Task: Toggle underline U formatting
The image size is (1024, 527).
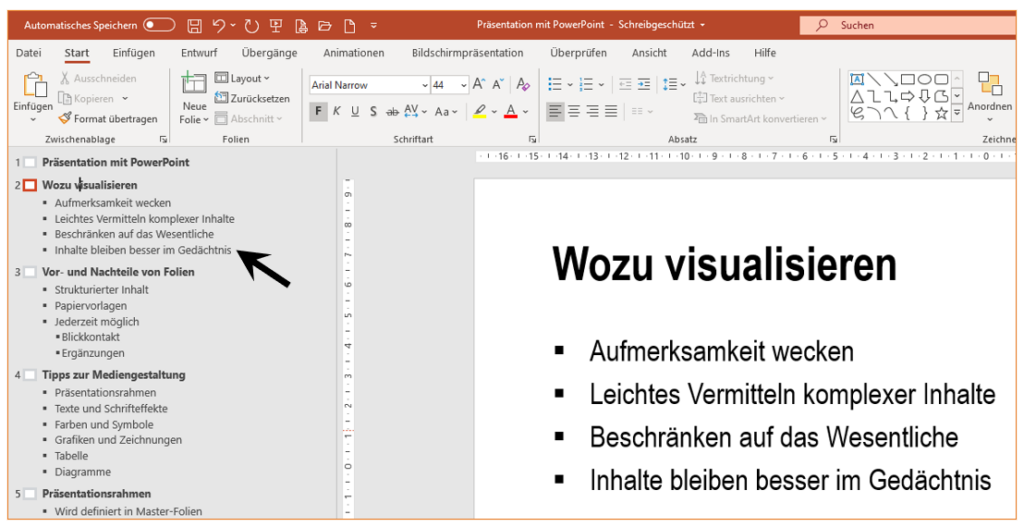Action: pos(355,111)
